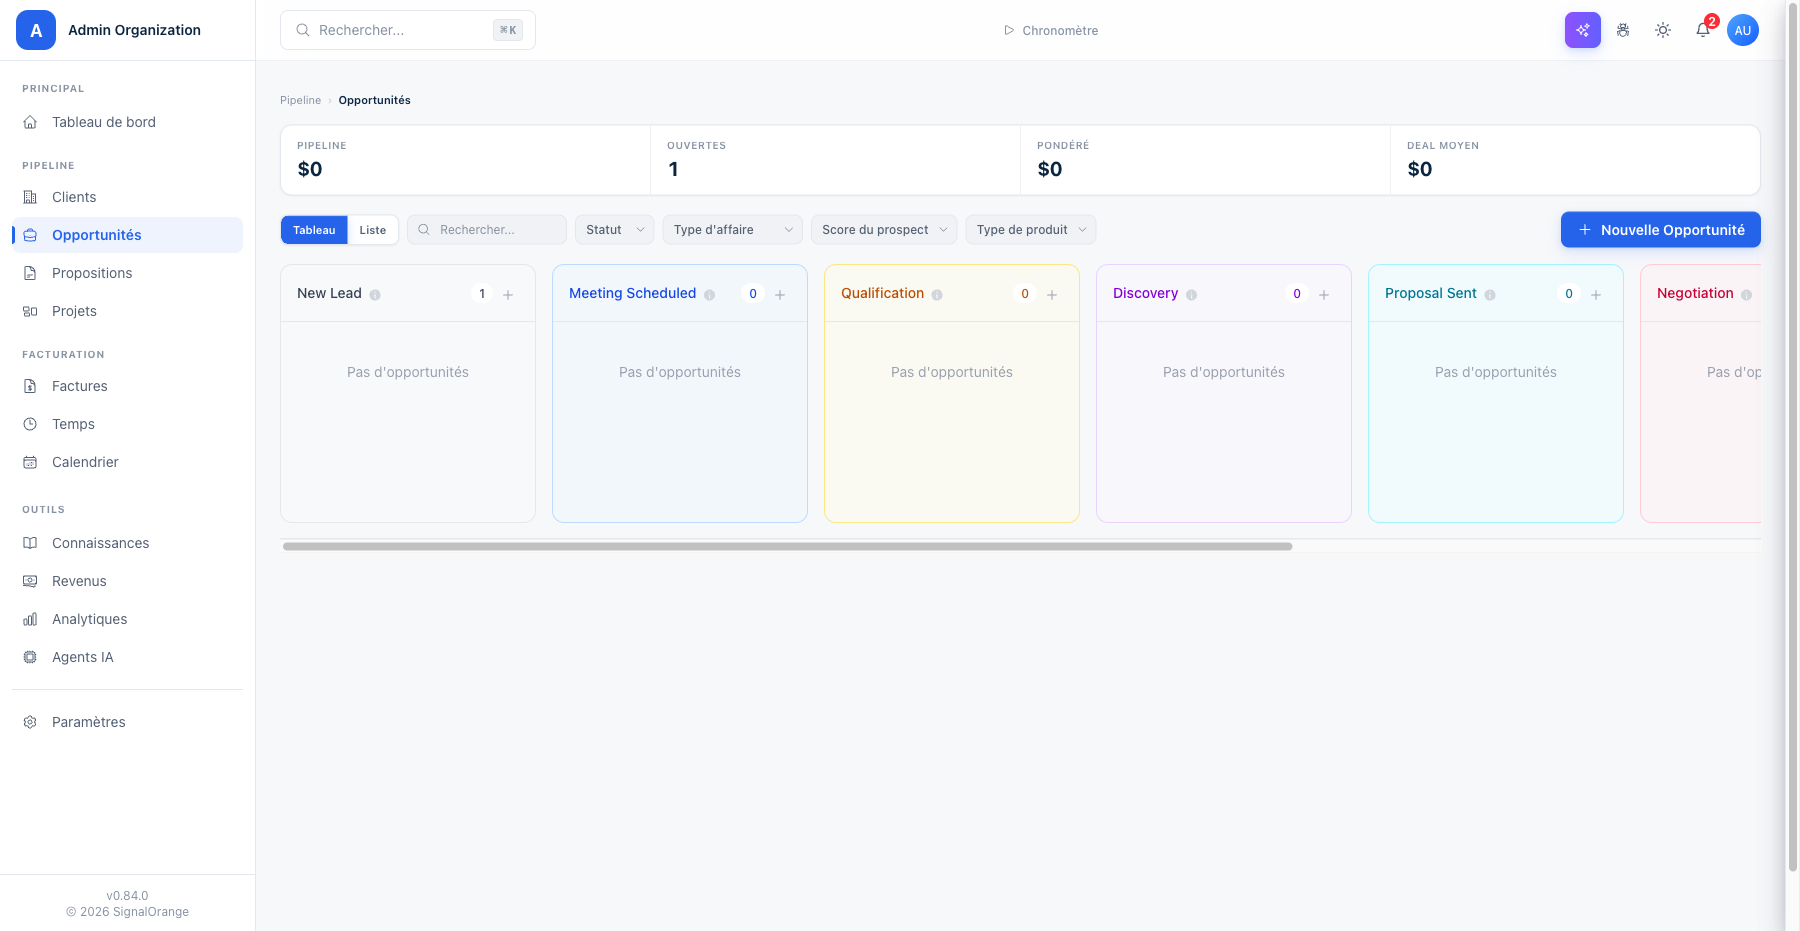Click Nouvelle Opportunité button
Screen dimensions: 1800x931
pyautogui.click(x=1661, y=230)
